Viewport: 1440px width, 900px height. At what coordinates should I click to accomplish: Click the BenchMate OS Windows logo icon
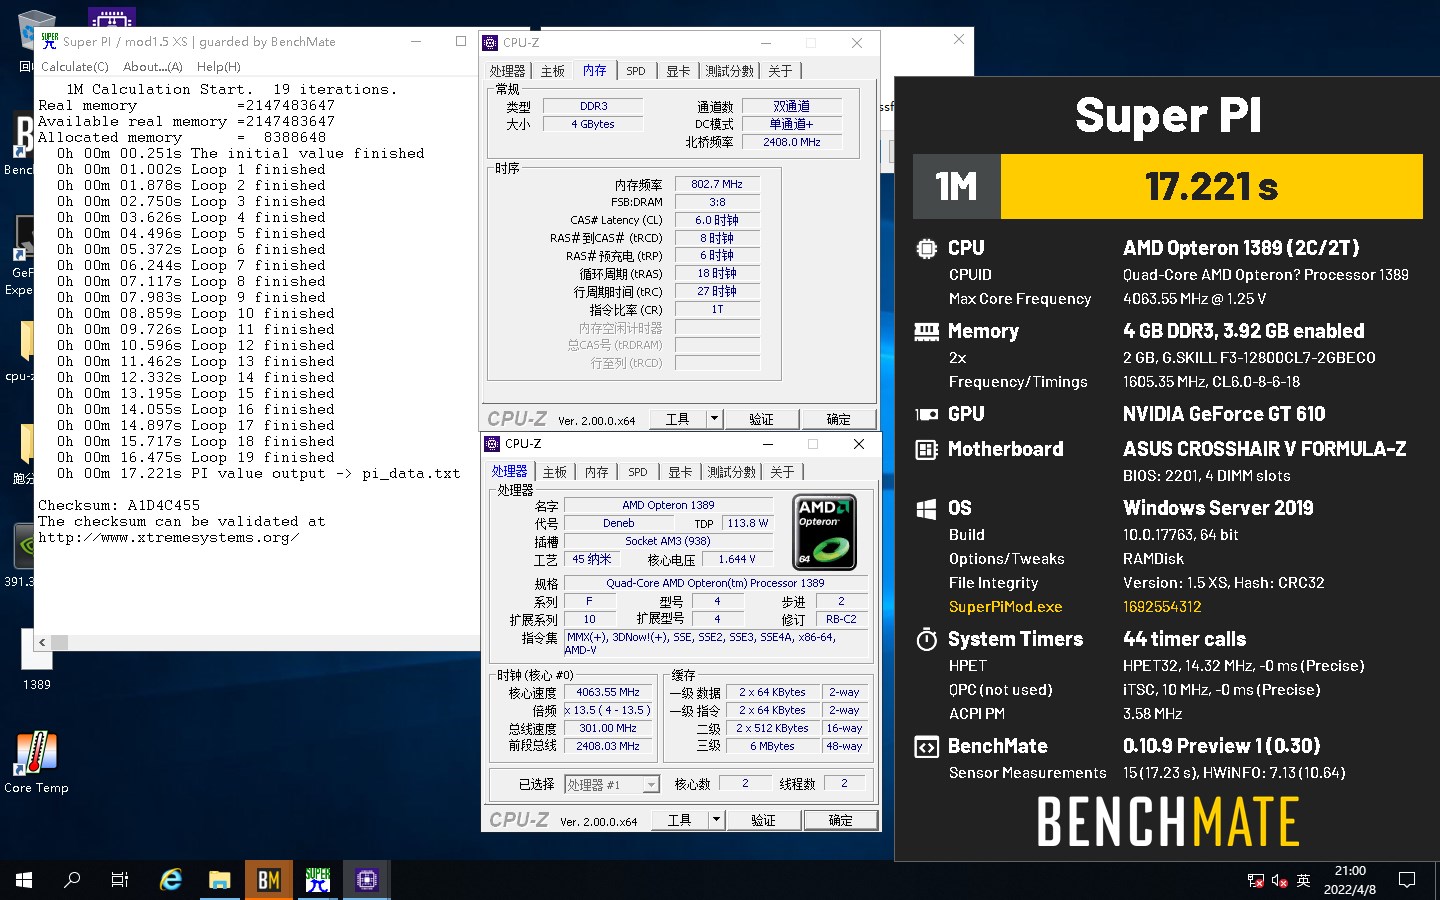(927, 508)
